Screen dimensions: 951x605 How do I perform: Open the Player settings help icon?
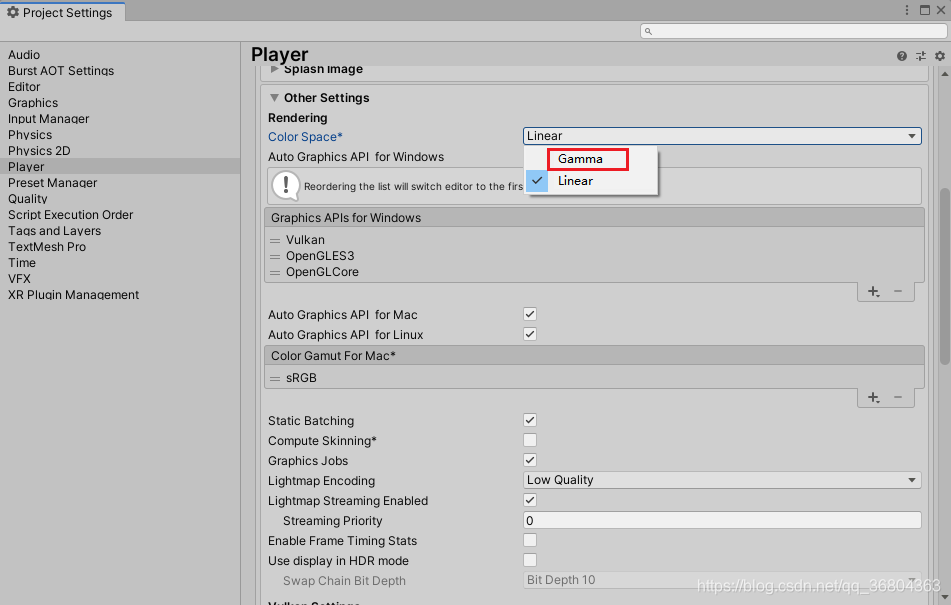tap(901, 56)
